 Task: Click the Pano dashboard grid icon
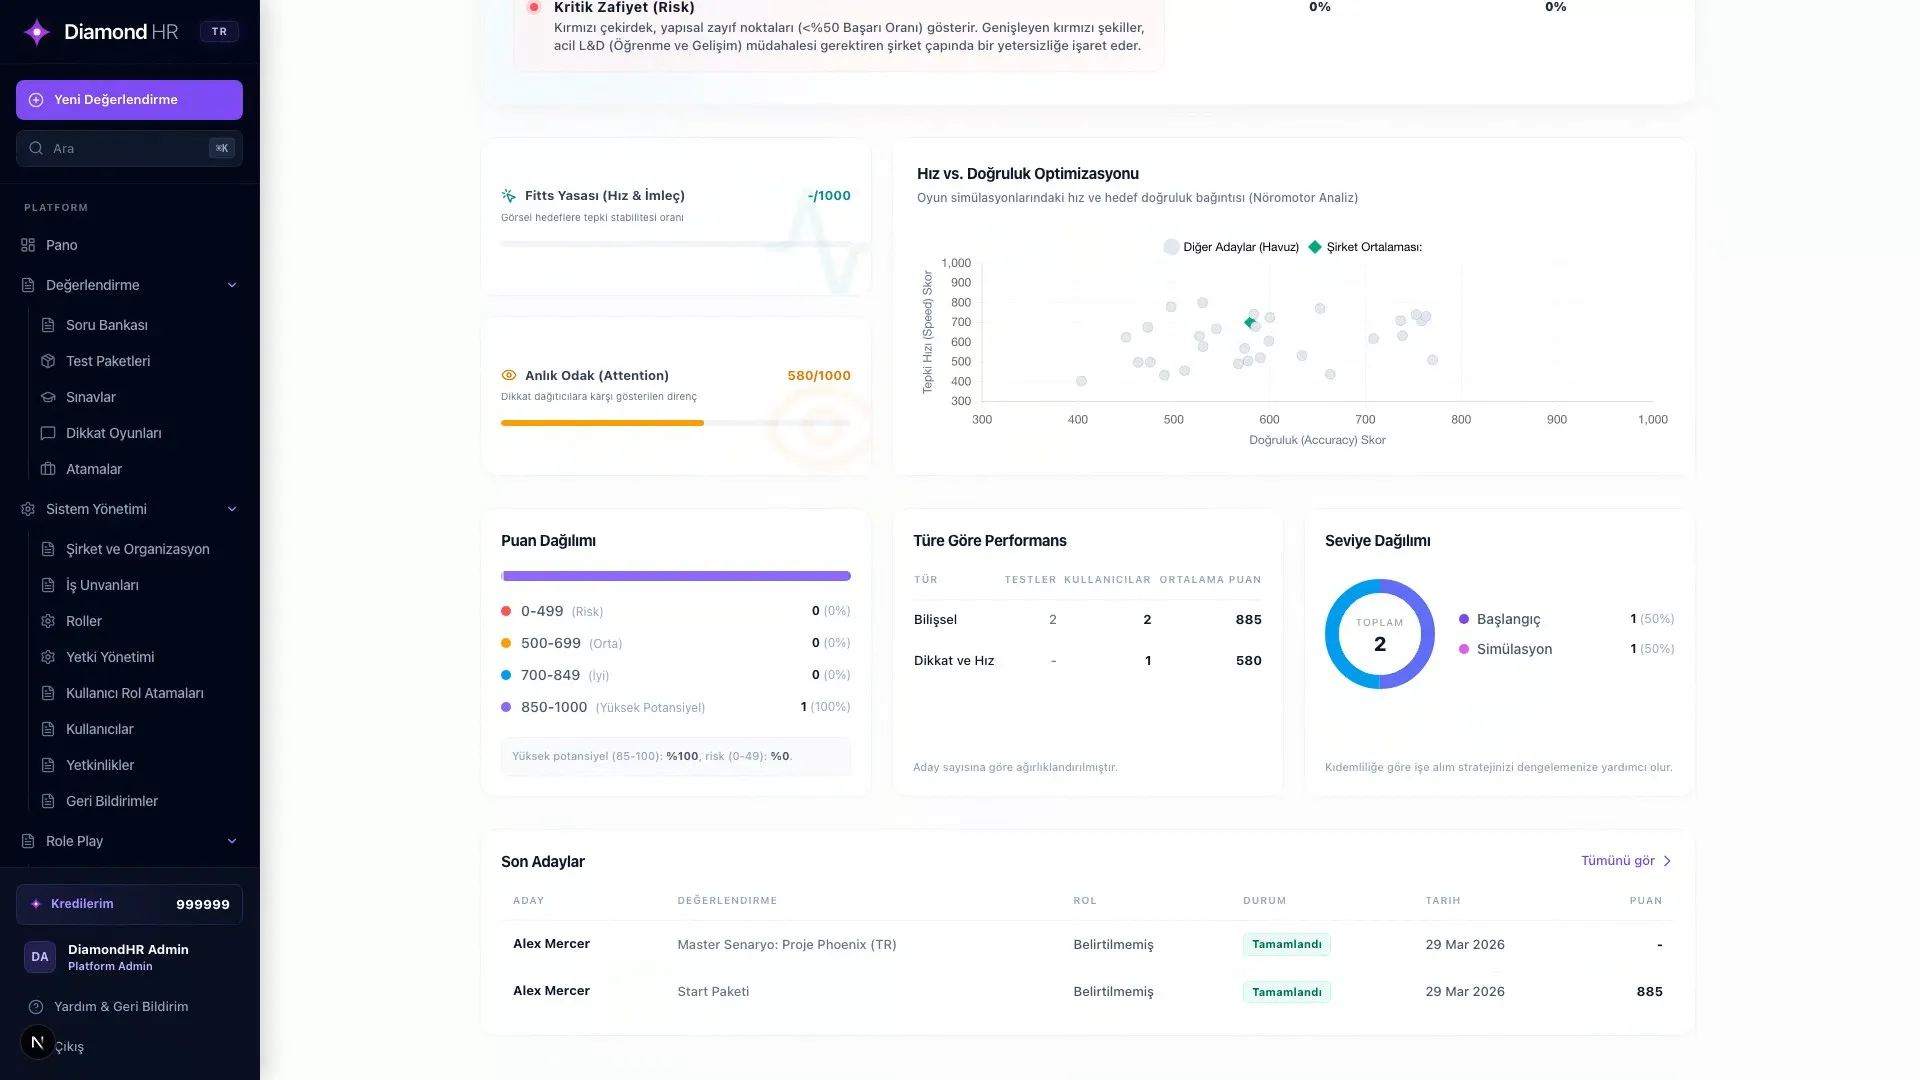(28, 245)
